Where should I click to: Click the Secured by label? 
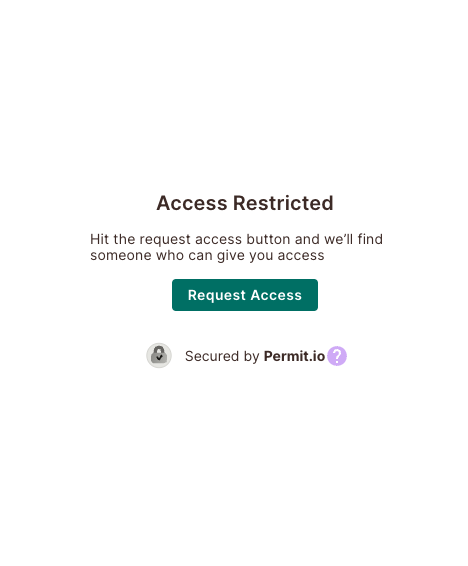pyautogui.click(x=222, y=356)
